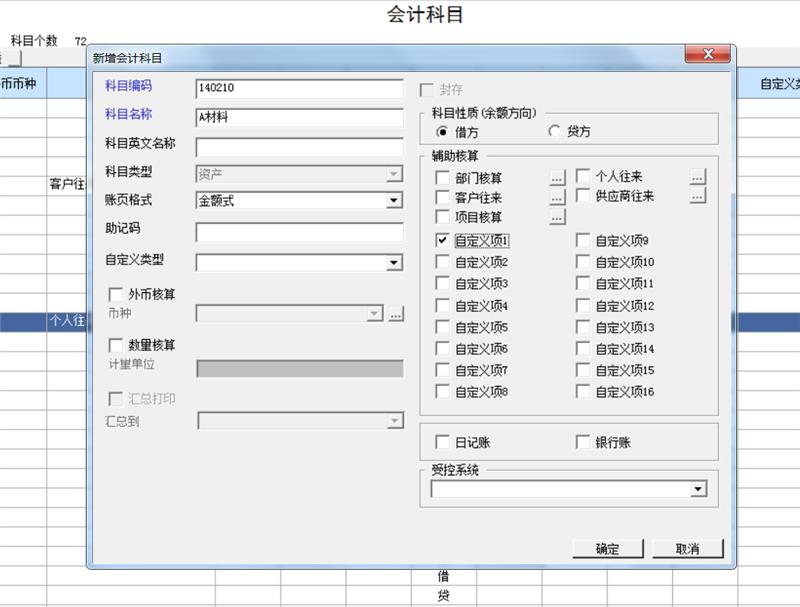Open the 账页格式 dropdown
Image resolution: width=800 pixels, height=607 pixels.
[394, 201]
